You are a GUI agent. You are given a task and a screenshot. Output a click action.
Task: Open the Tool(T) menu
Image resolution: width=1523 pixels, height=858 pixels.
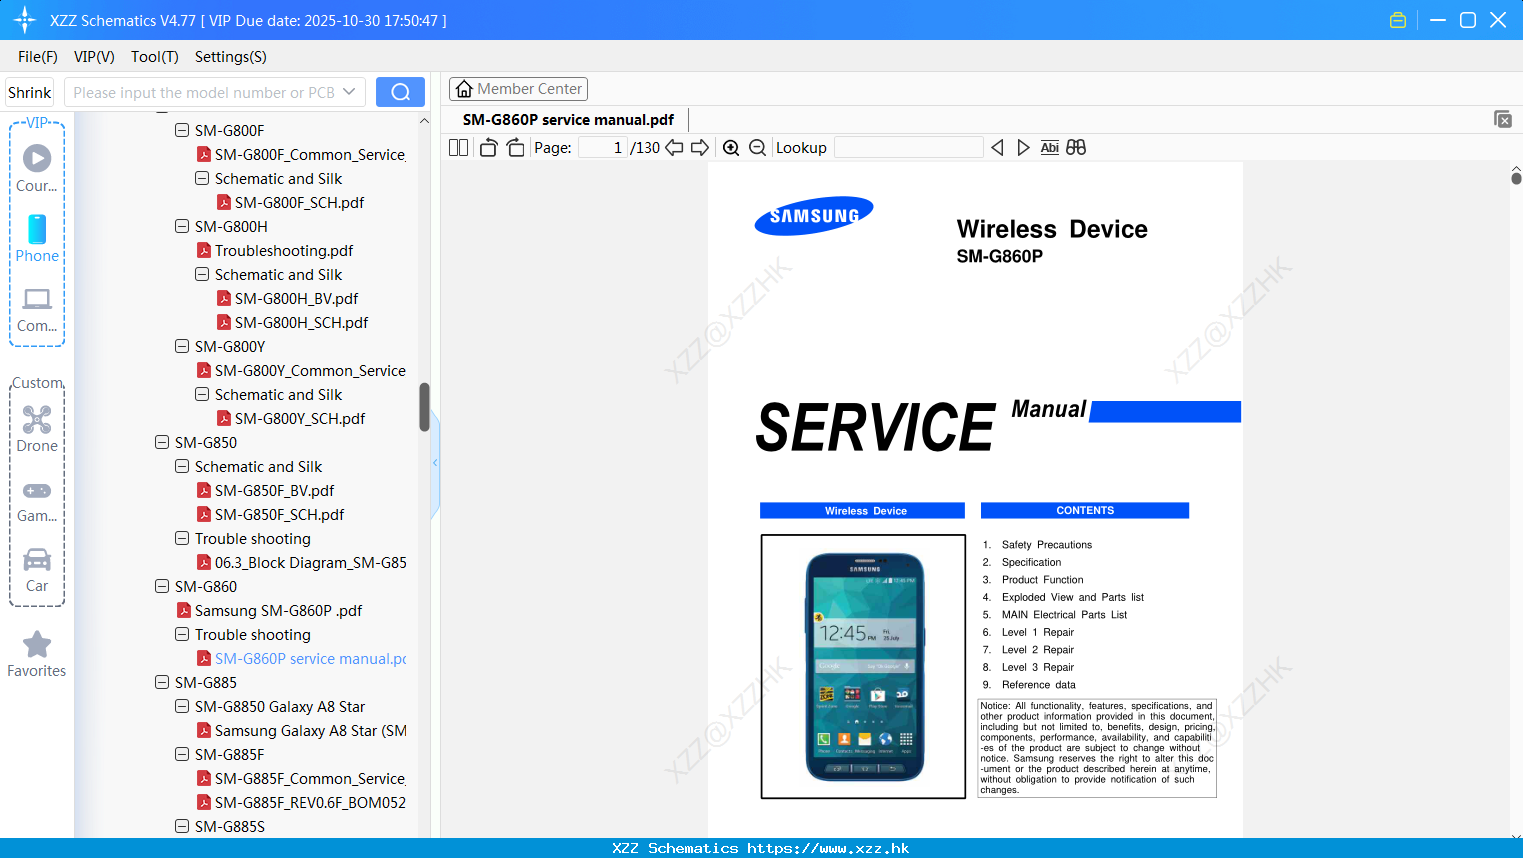(155, 57)
